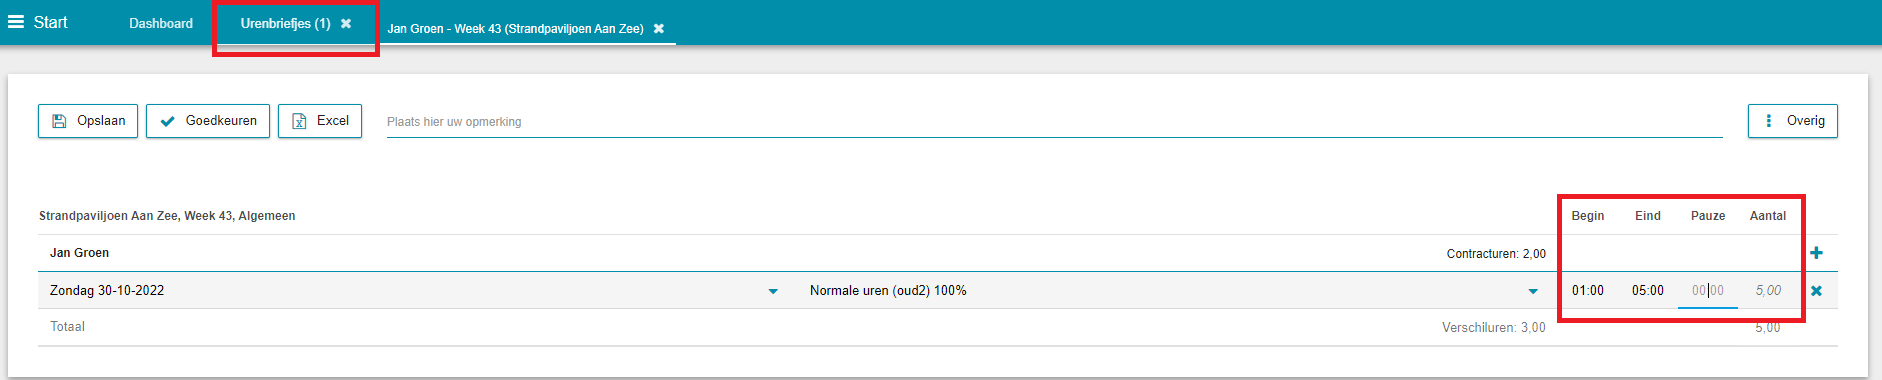1882x380 pixels.
Task: Click the Excel spreadsheet icon
Action: pyautogui.click(x=299, y=121)
